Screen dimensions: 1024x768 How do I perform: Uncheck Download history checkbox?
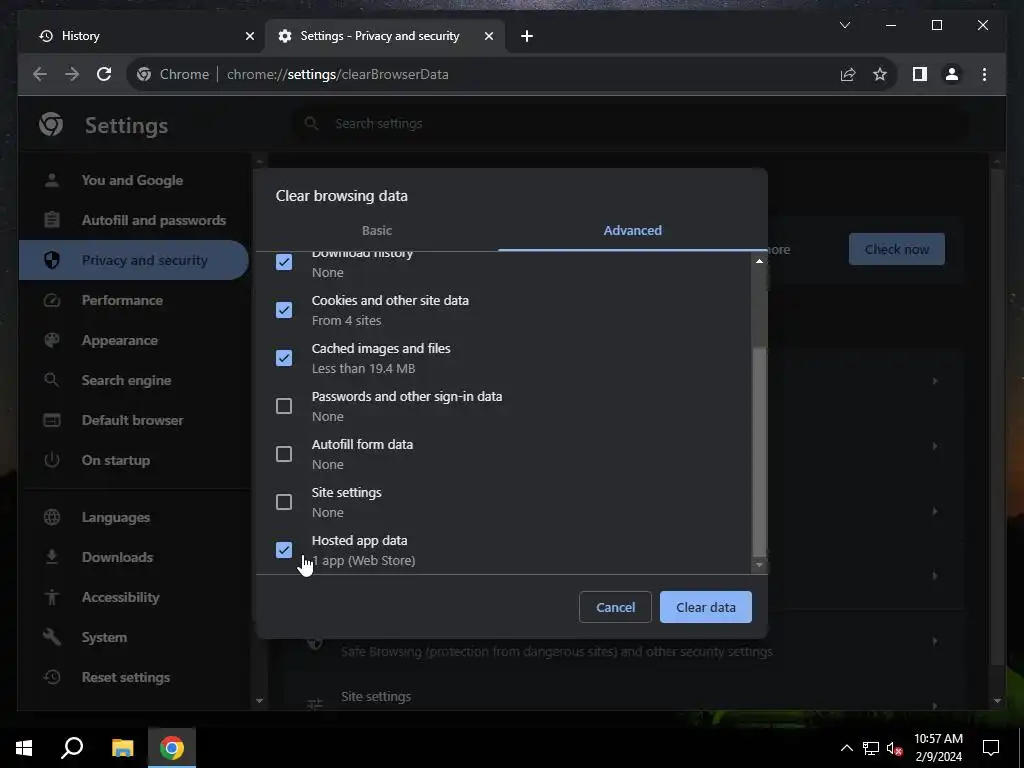coord(283,262)
